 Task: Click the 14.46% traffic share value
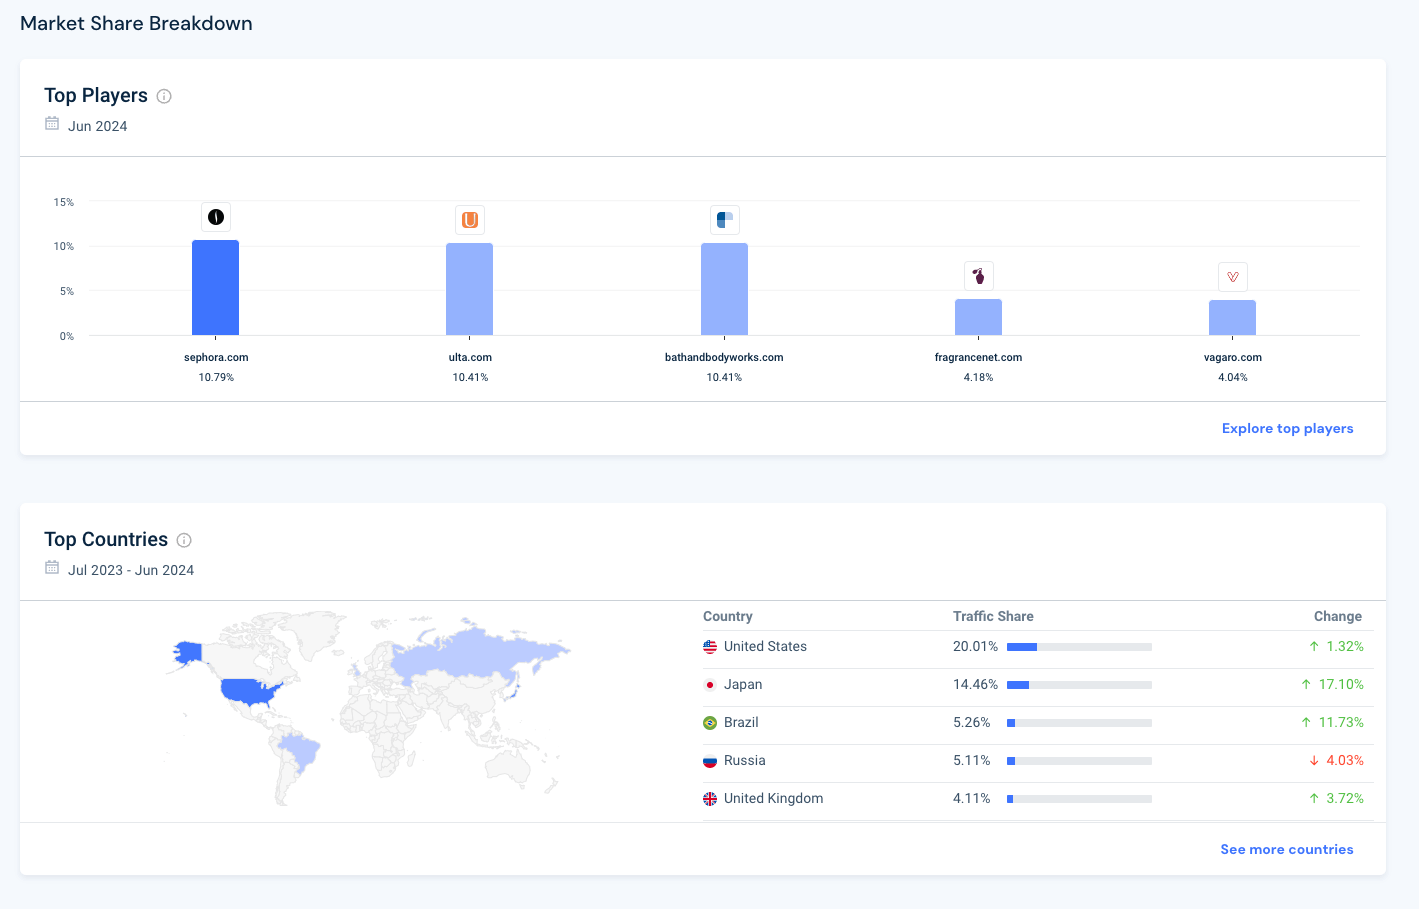click(975, 685)
